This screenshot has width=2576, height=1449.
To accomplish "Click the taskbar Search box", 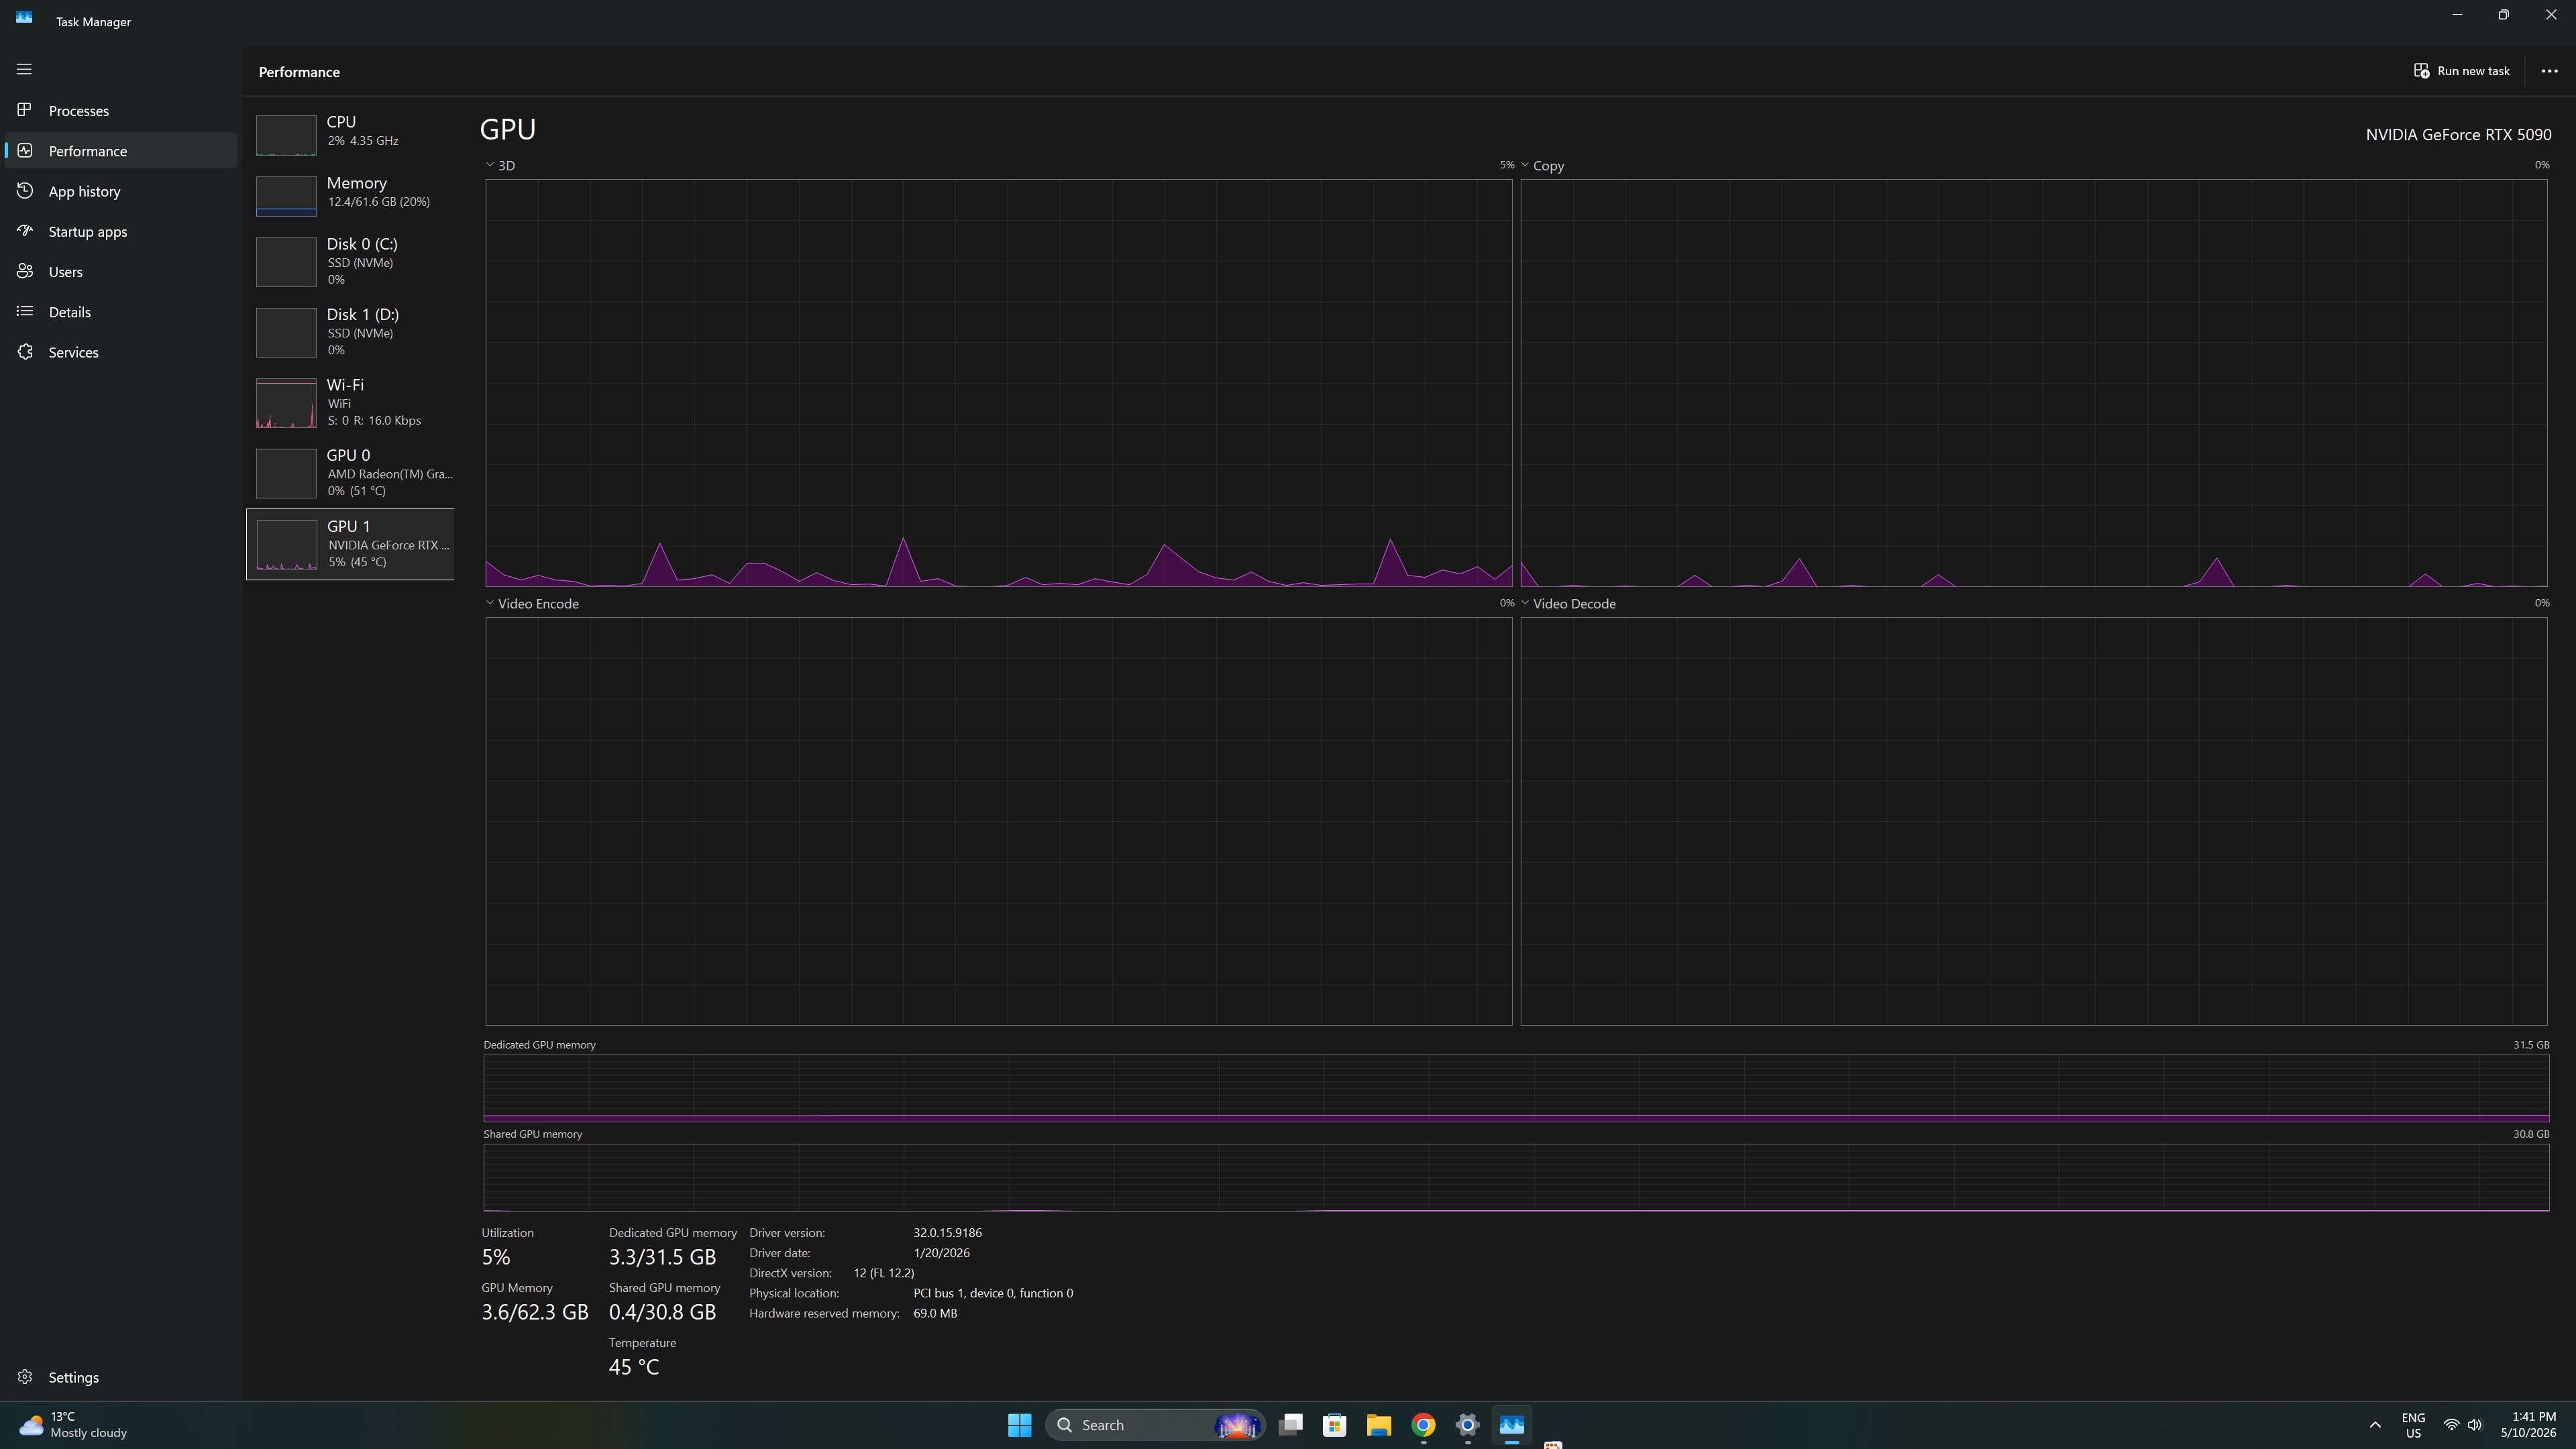I will tap(1155, 1425).
